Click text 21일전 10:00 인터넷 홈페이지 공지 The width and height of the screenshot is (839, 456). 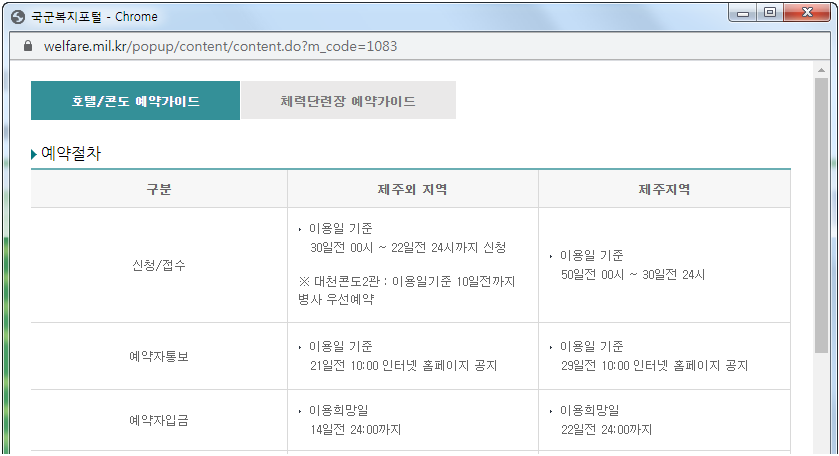(x=403, y=366)
